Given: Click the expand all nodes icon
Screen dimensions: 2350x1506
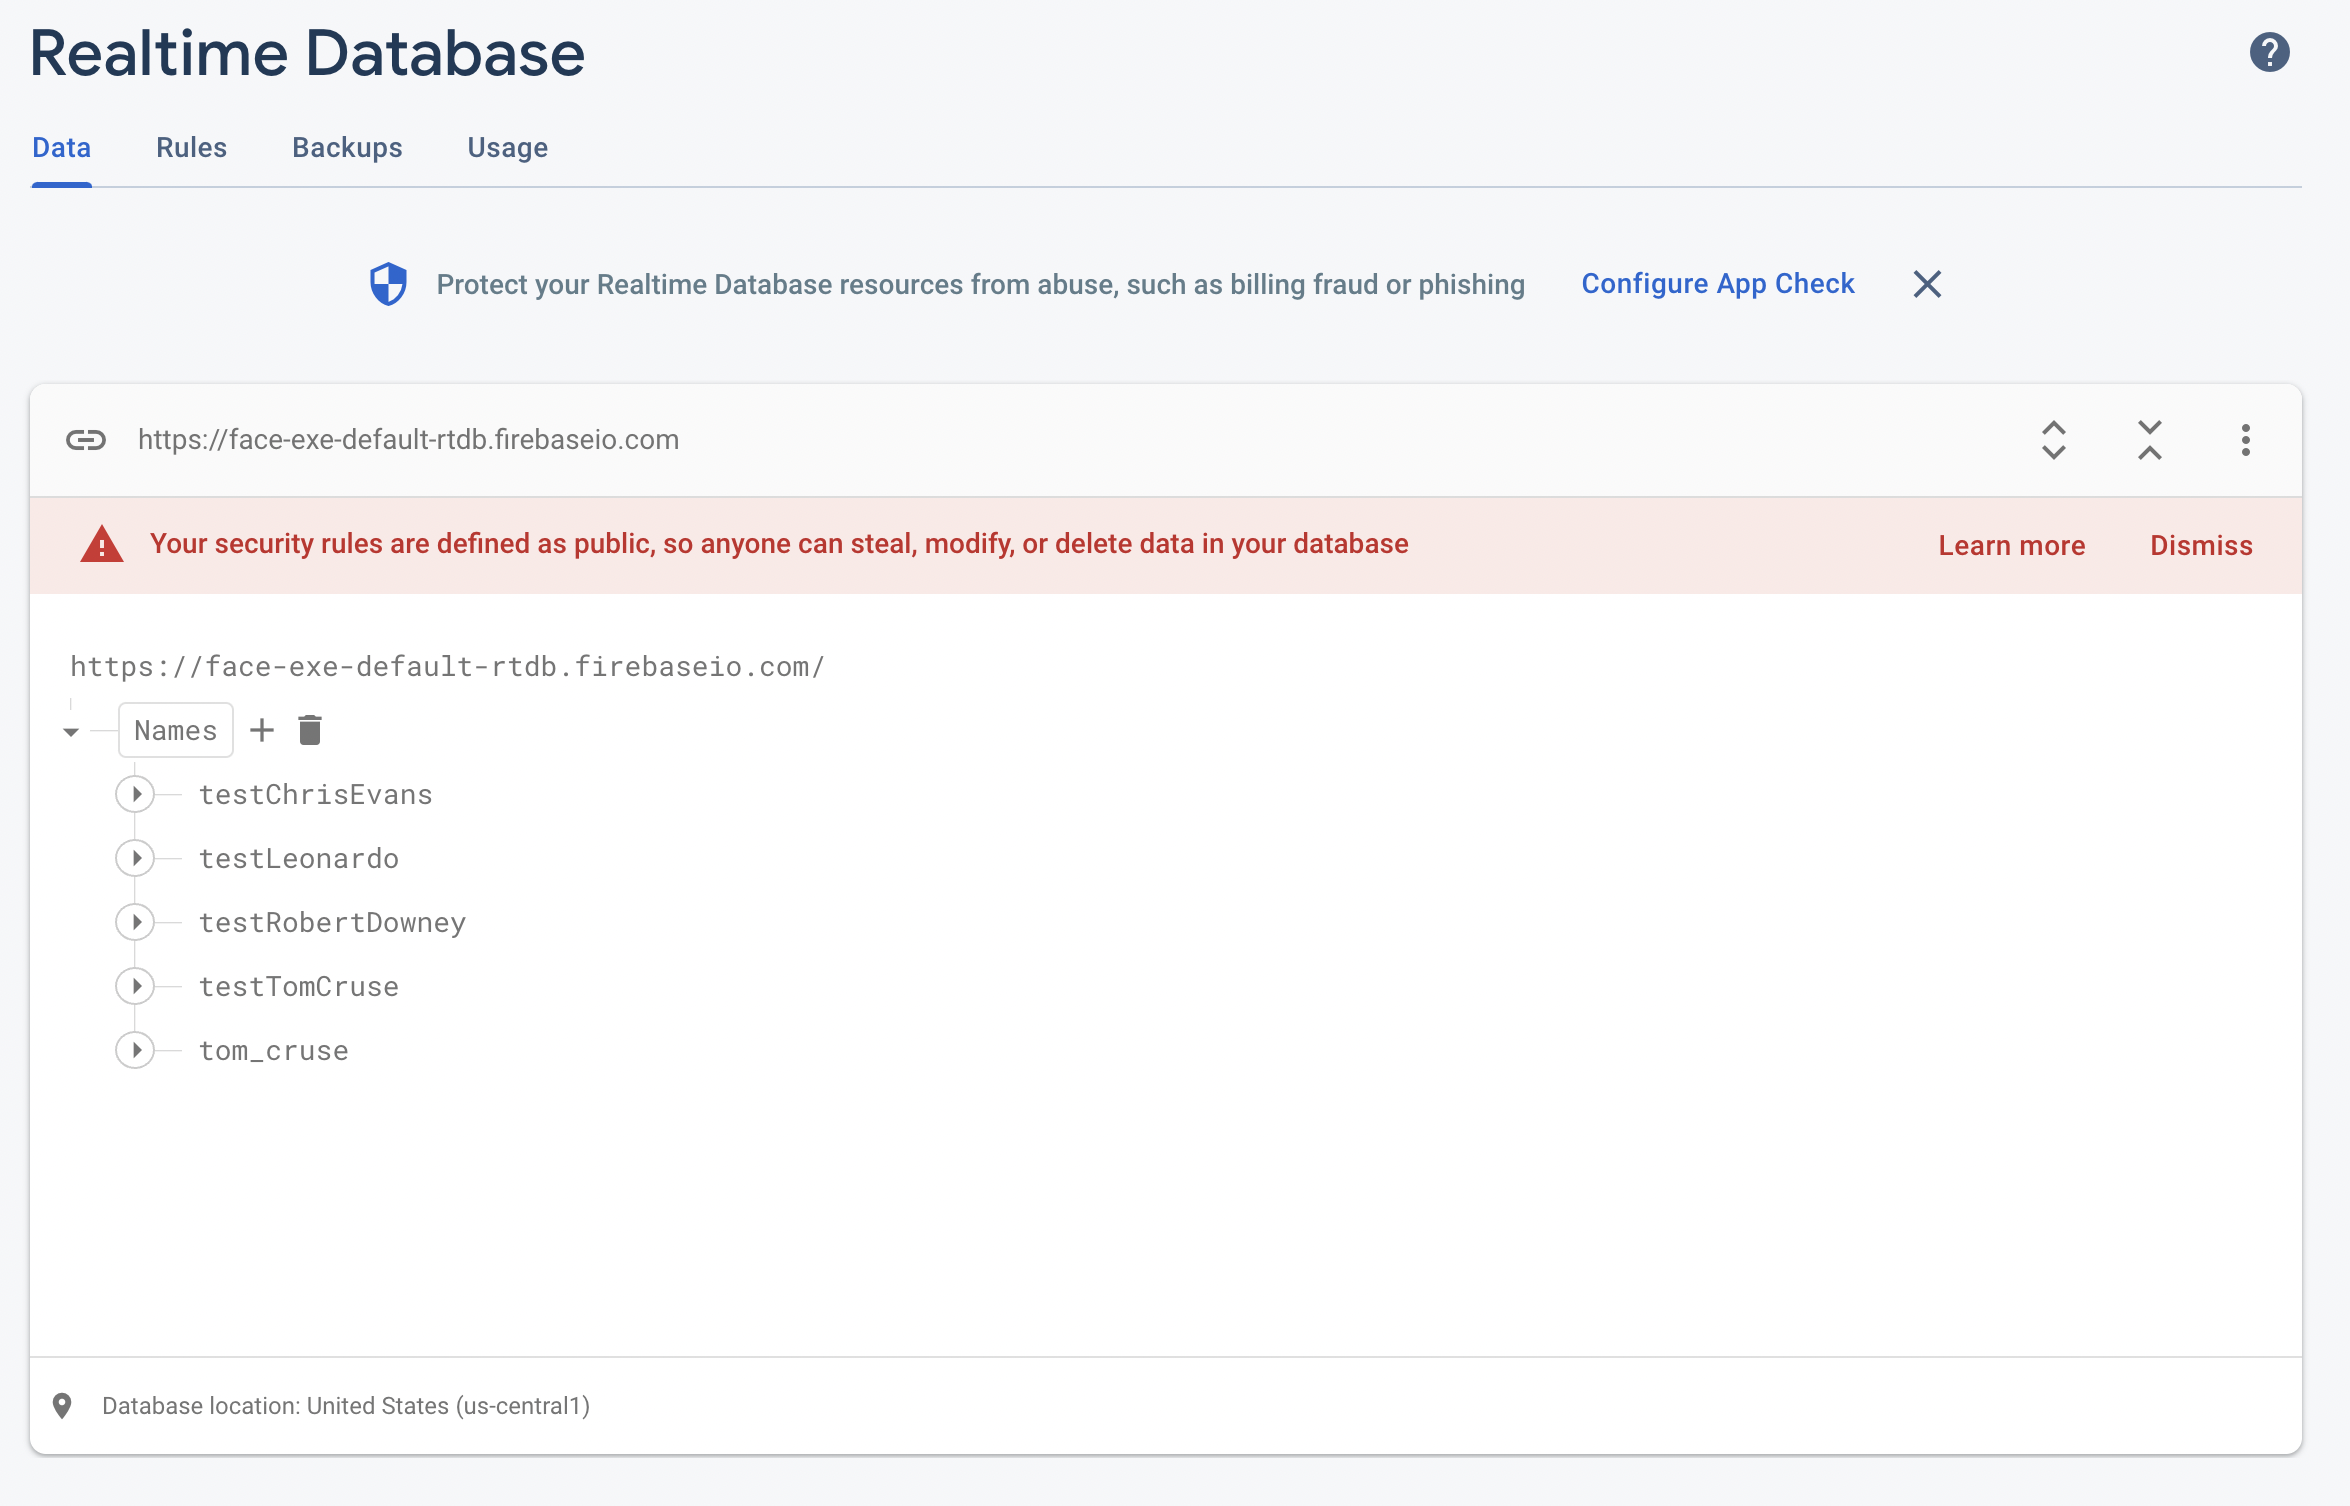Looking at the screenshot, I should (2053, 439).
